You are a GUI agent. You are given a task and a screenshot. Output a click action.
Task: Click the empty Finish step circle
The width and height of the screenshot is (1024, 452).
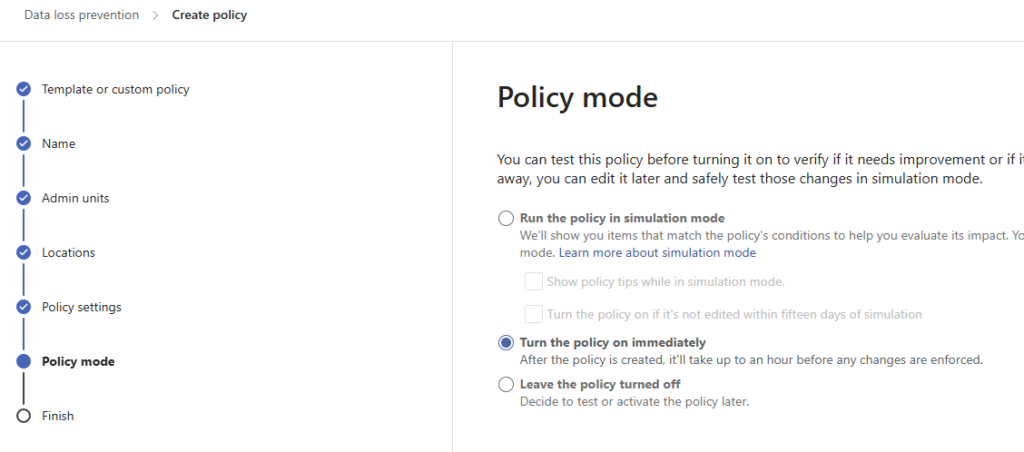(24, 416)
